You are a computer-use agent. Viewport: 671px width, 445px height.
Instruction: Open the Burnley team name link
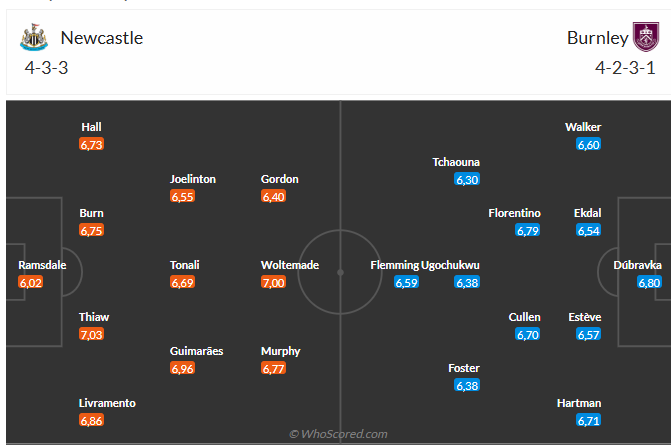597,38
